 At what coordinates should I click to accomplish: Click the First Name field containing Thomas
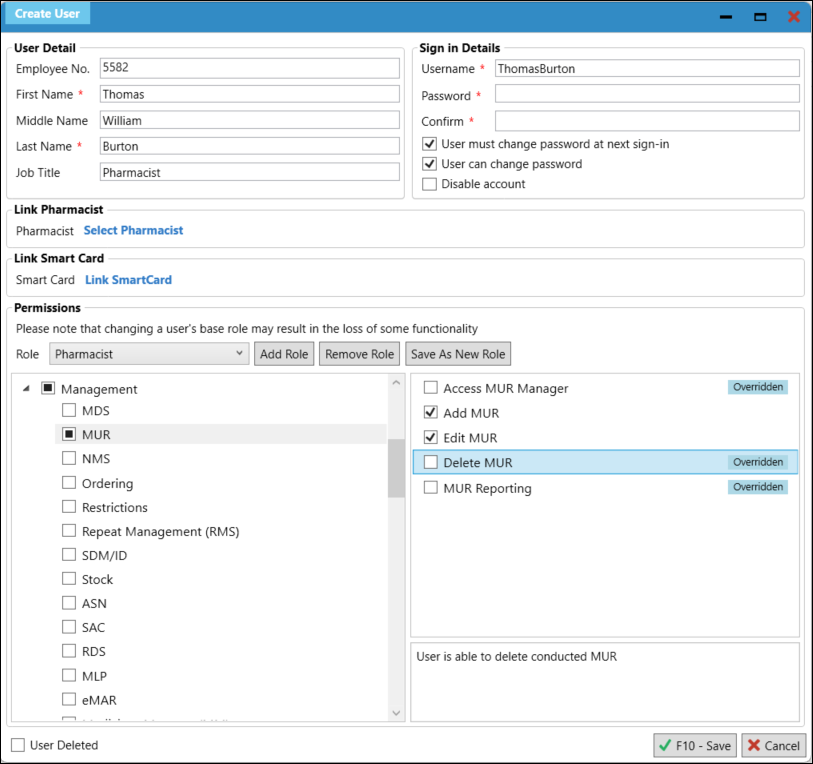tap(249, 94)
